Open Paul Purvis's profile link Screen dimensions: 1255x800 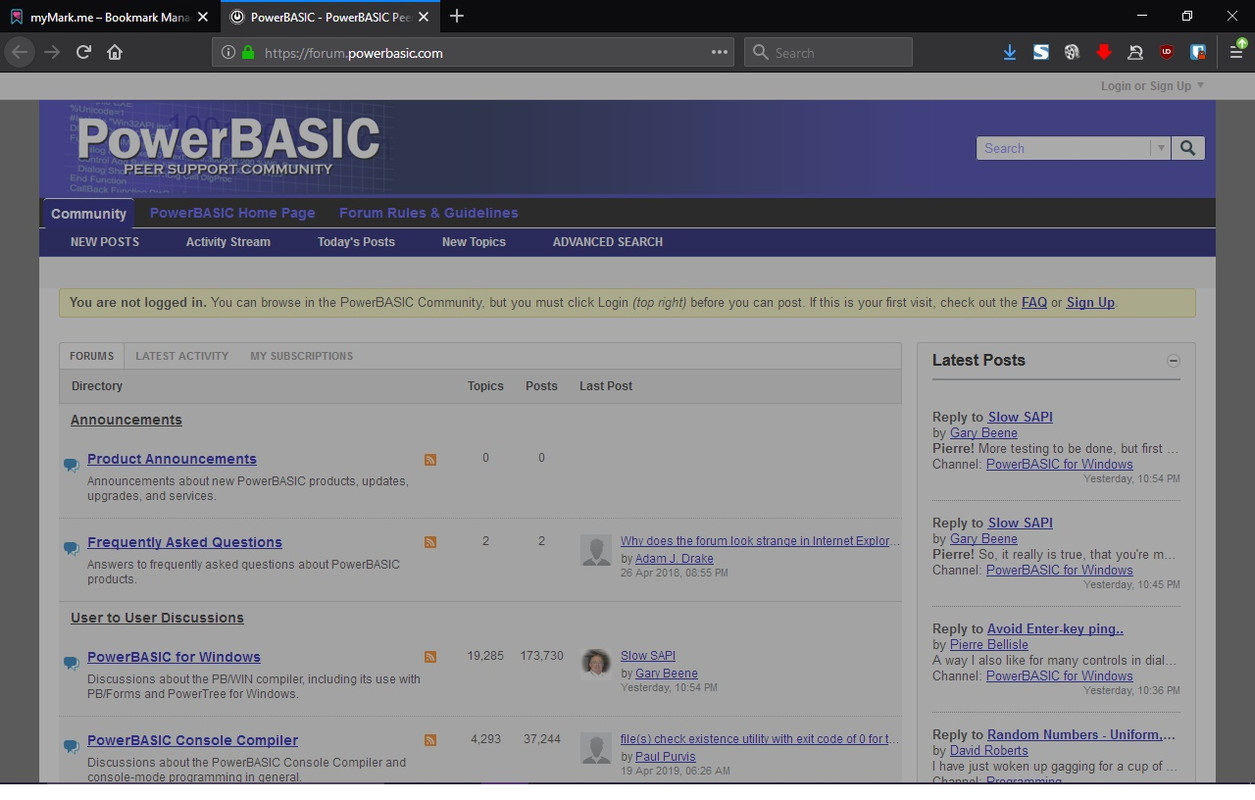(665, 757)
